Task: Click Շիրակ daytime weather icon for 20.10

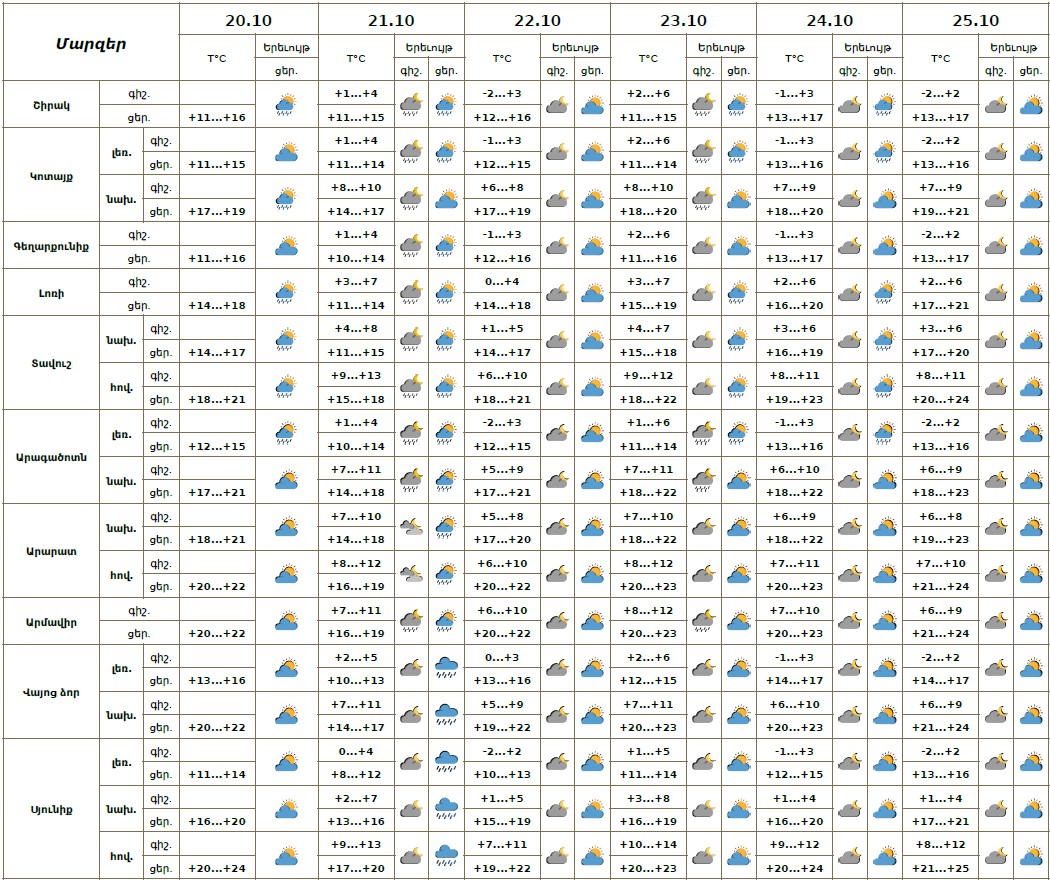Action: (287, 104)
